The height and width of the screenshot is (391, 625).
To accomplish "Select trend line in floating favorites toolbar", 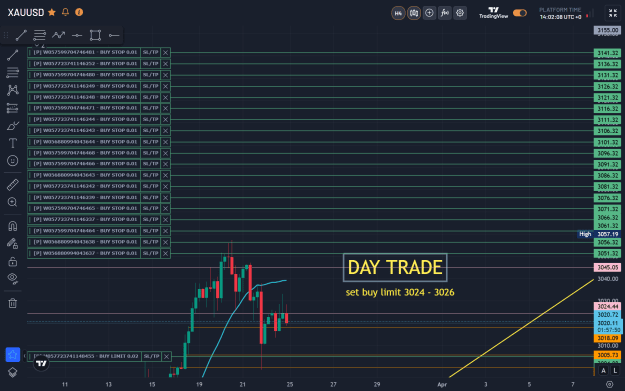I will point(21,35).
